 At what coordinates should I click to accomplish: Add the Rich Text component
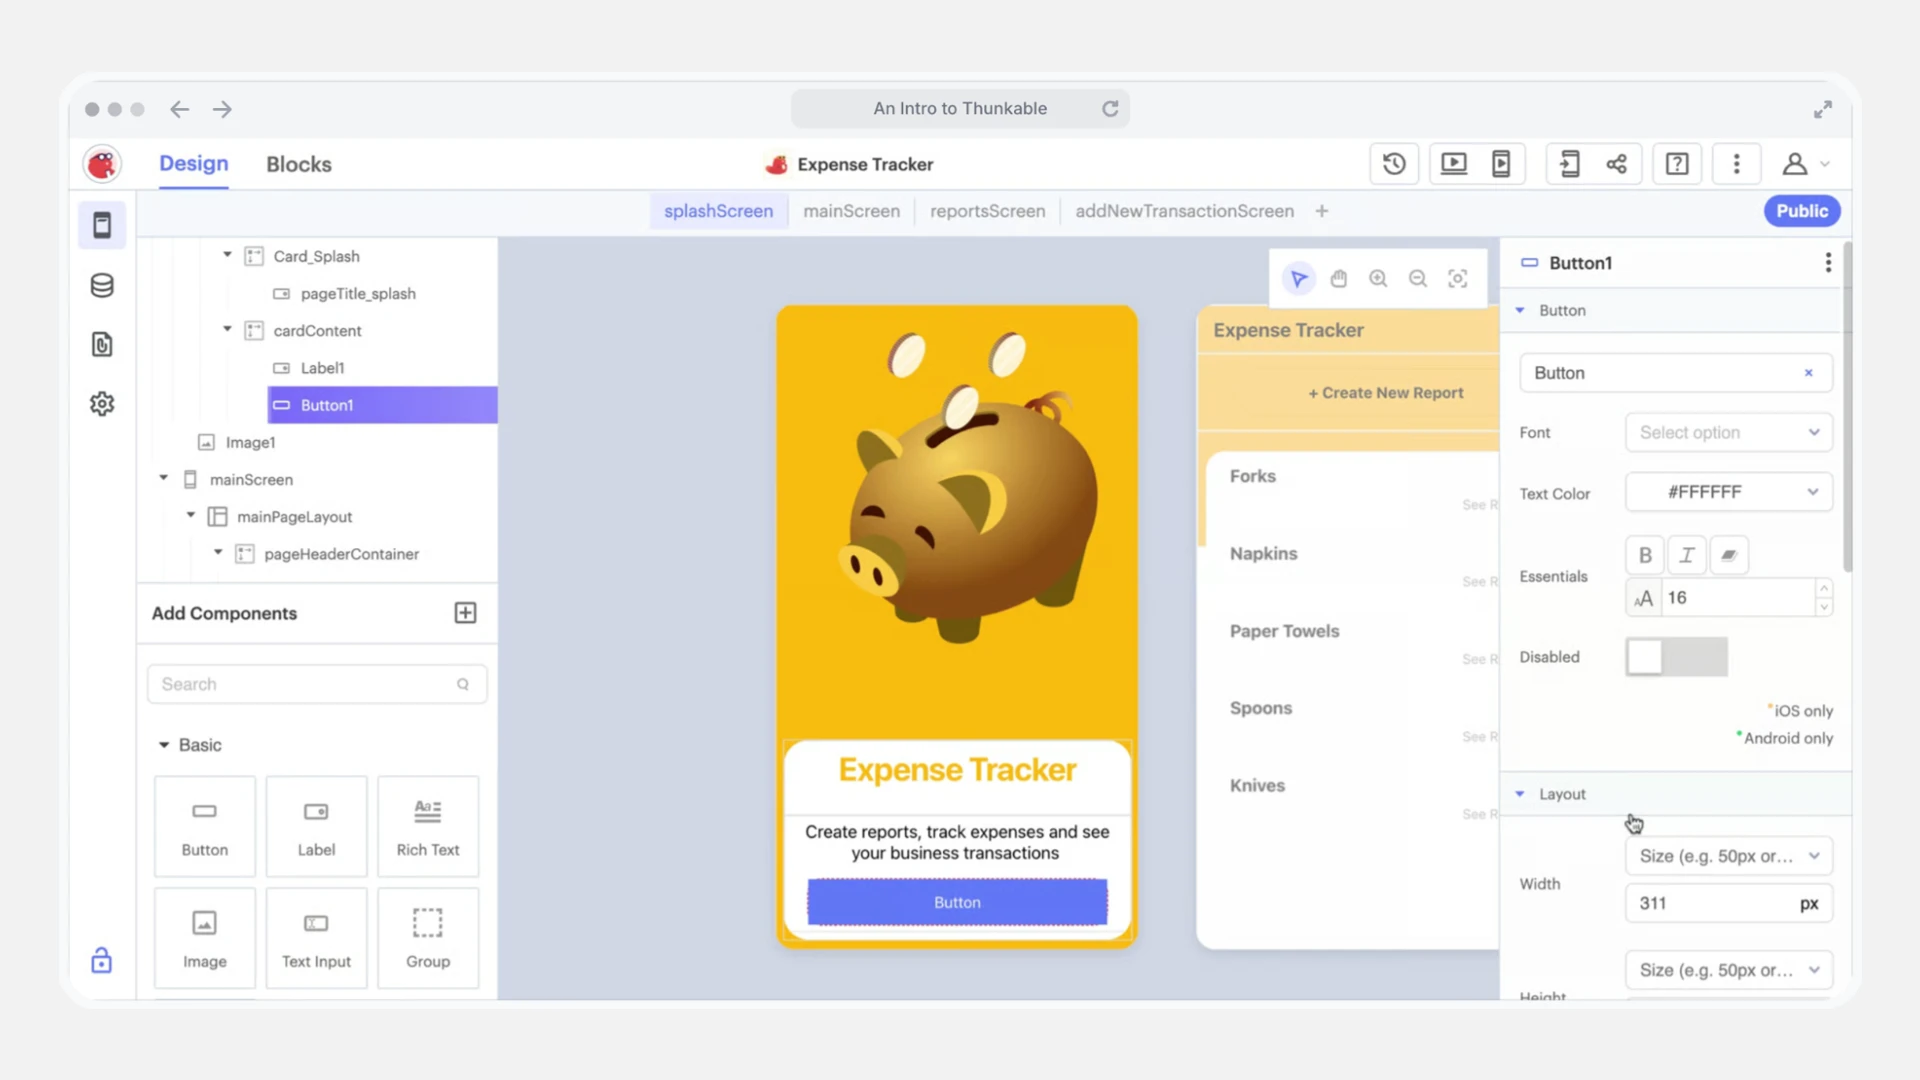(428, 827)
